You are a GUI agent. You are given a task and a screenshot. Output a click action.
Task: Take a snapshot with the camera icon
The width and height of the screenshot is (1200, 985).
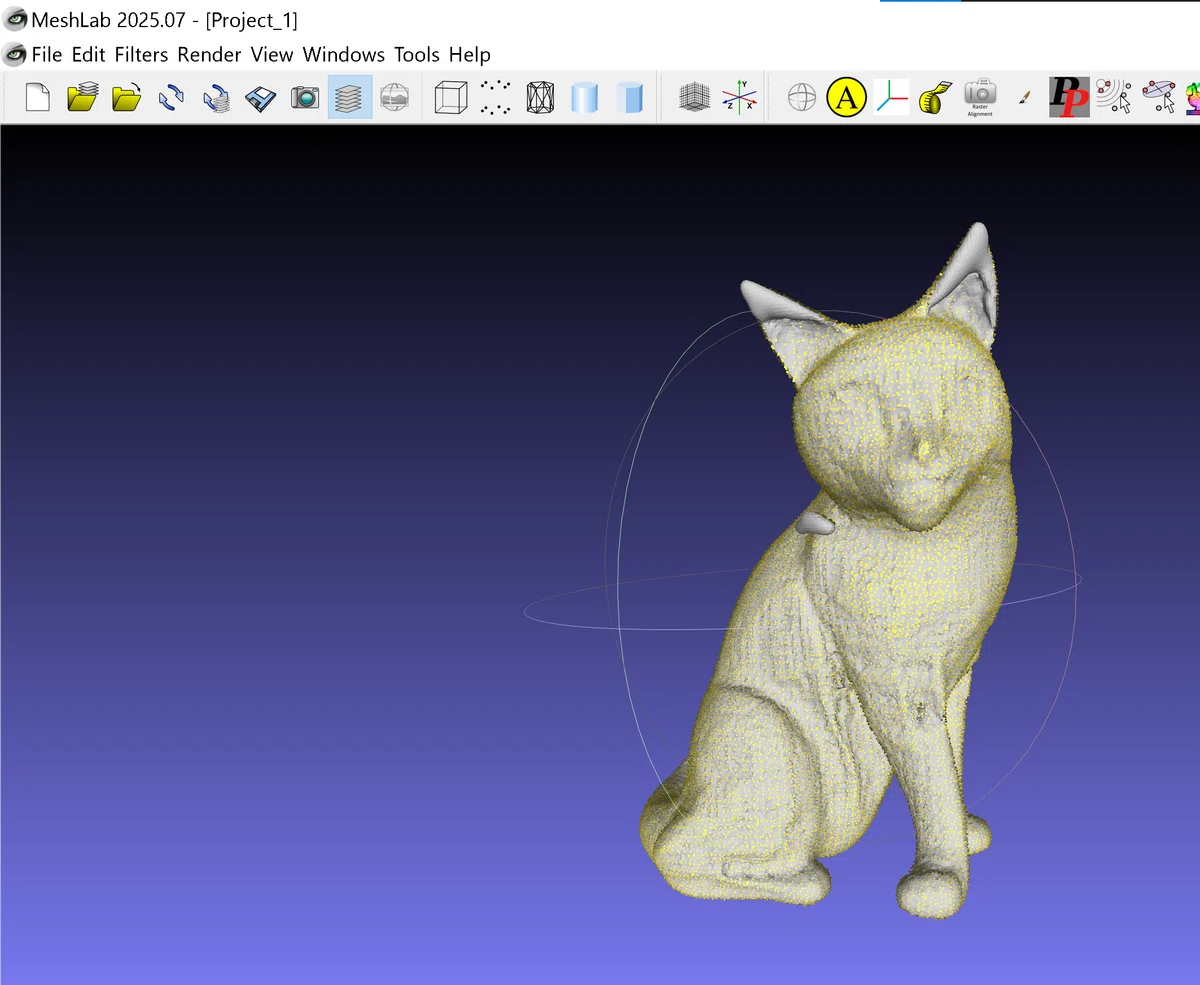coord(305,97)
